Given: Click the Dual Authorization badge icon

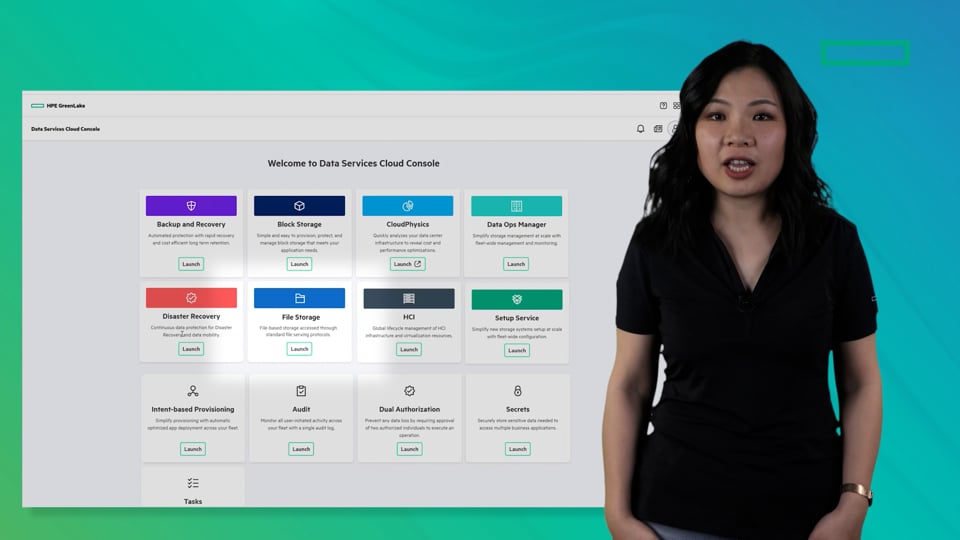Looking at the screenshot, I should [x=410, y=391].
